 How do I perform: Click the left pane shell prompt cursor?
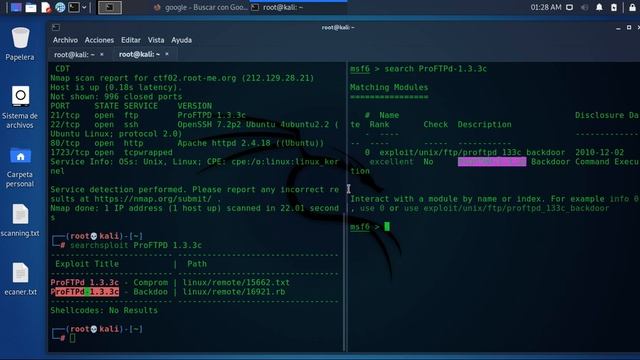72,338
